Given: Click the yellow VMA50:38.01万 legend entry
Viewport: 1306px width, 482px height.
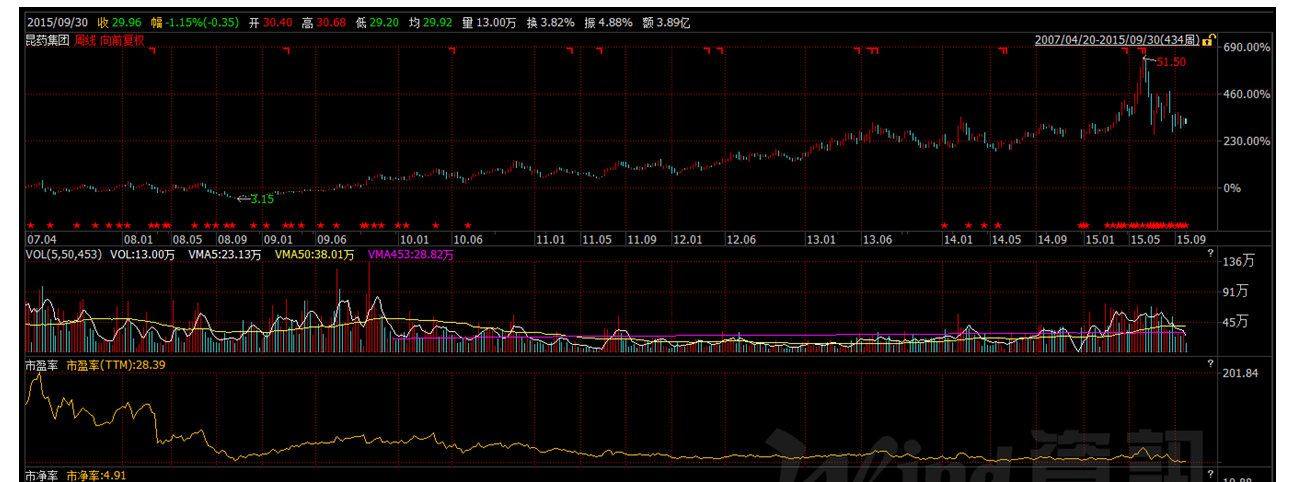Looking at the screenshot, I should pos(313,255).
